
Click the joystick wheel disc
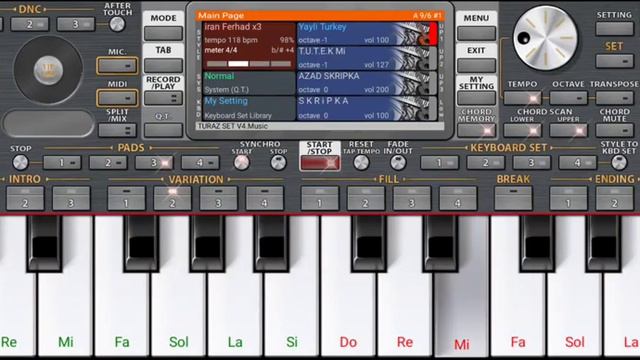pyautogui.click(x=48, y=69)
